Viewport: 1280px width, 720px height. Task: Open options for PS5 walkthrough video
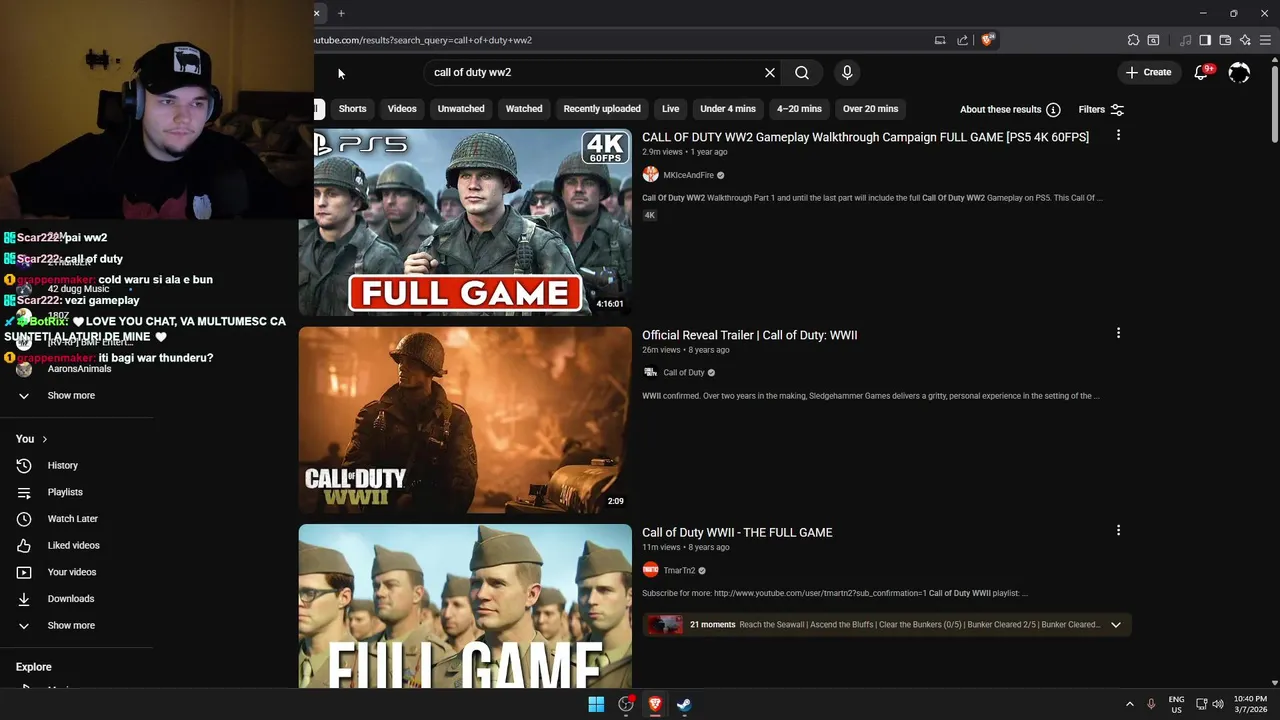click(1118, 135)
